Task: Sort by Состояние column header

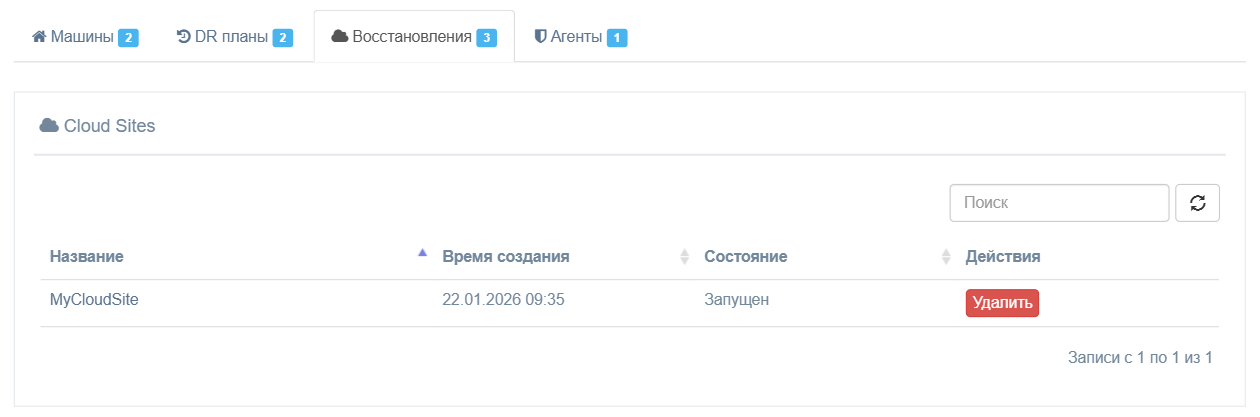Action: coord(746,256)
